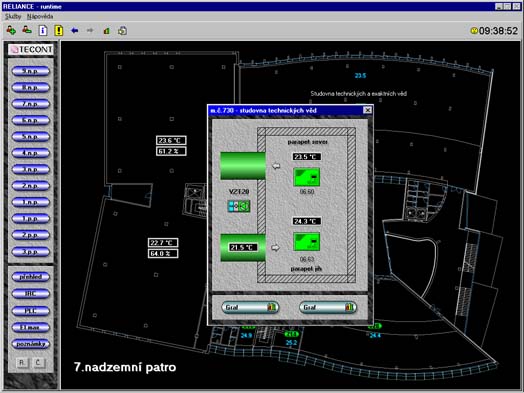
Task: Click the left Graf button in dialog
Action: (250, 307)
